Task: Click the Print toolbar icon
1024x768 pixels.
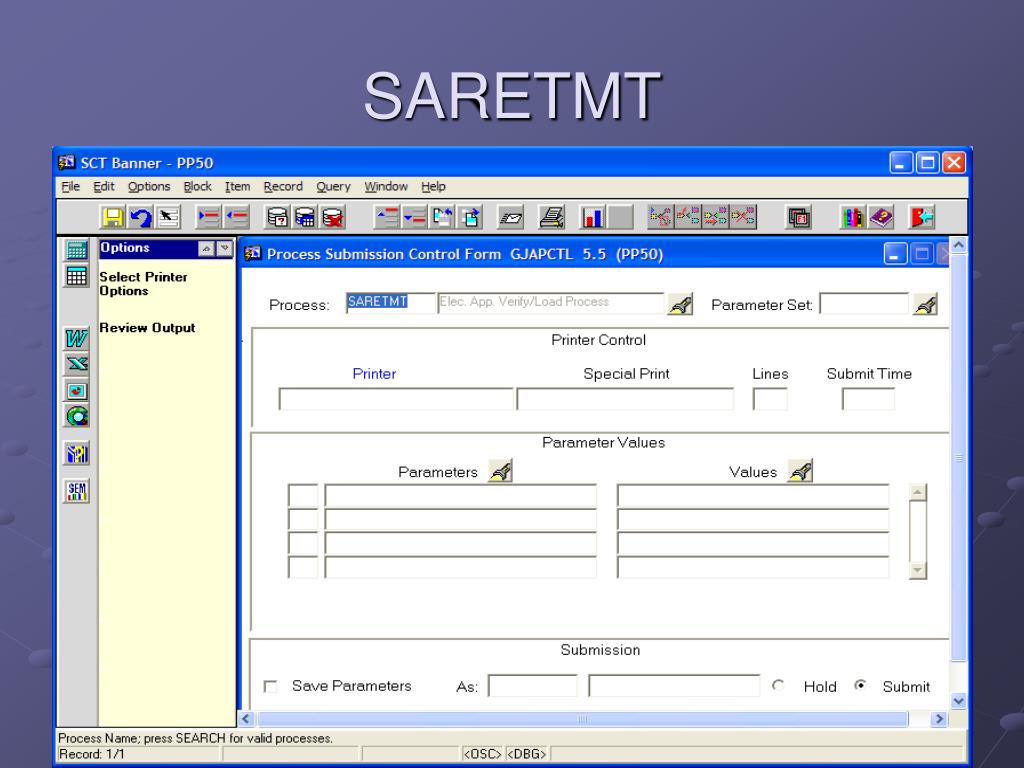Action: click(x=551, y=217)
